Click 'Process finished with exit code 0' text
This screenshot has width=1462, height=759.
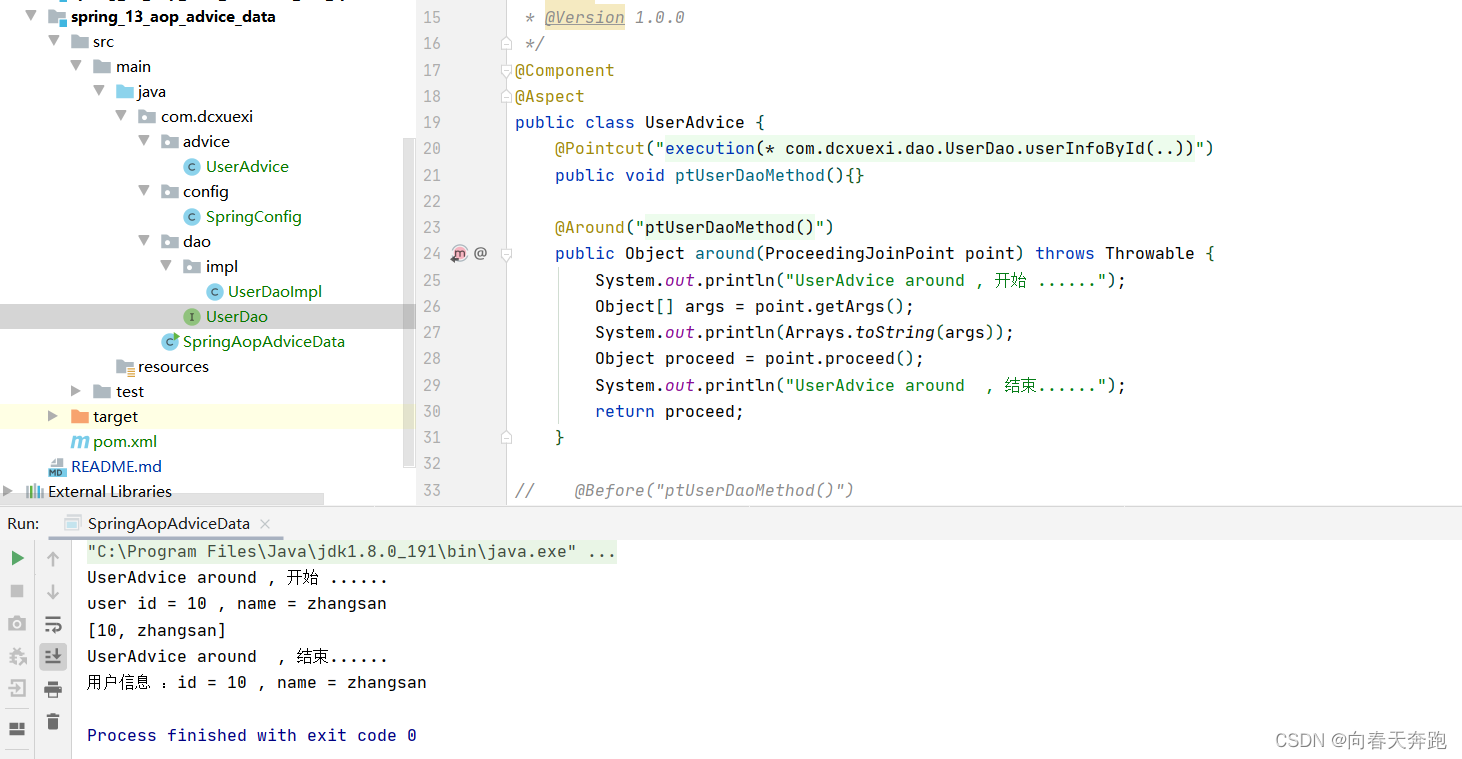(251, 735)
